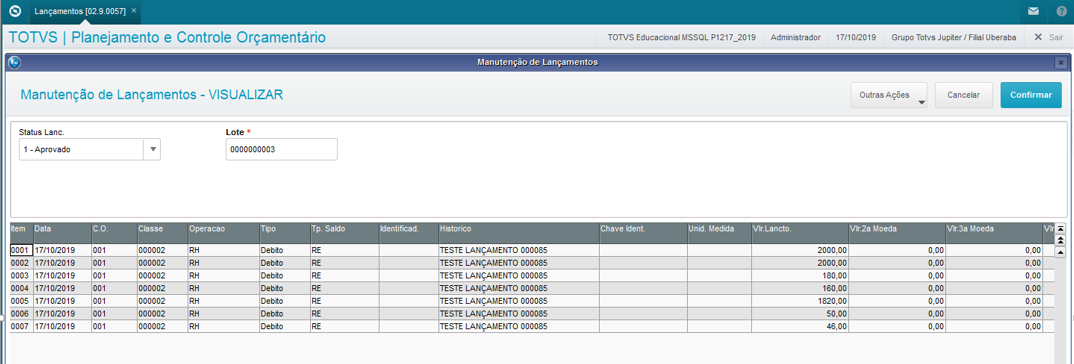Viewport: 1074px width, 364px height.
Task: Open the mail envelope icon
Action: pos(1034,12)
